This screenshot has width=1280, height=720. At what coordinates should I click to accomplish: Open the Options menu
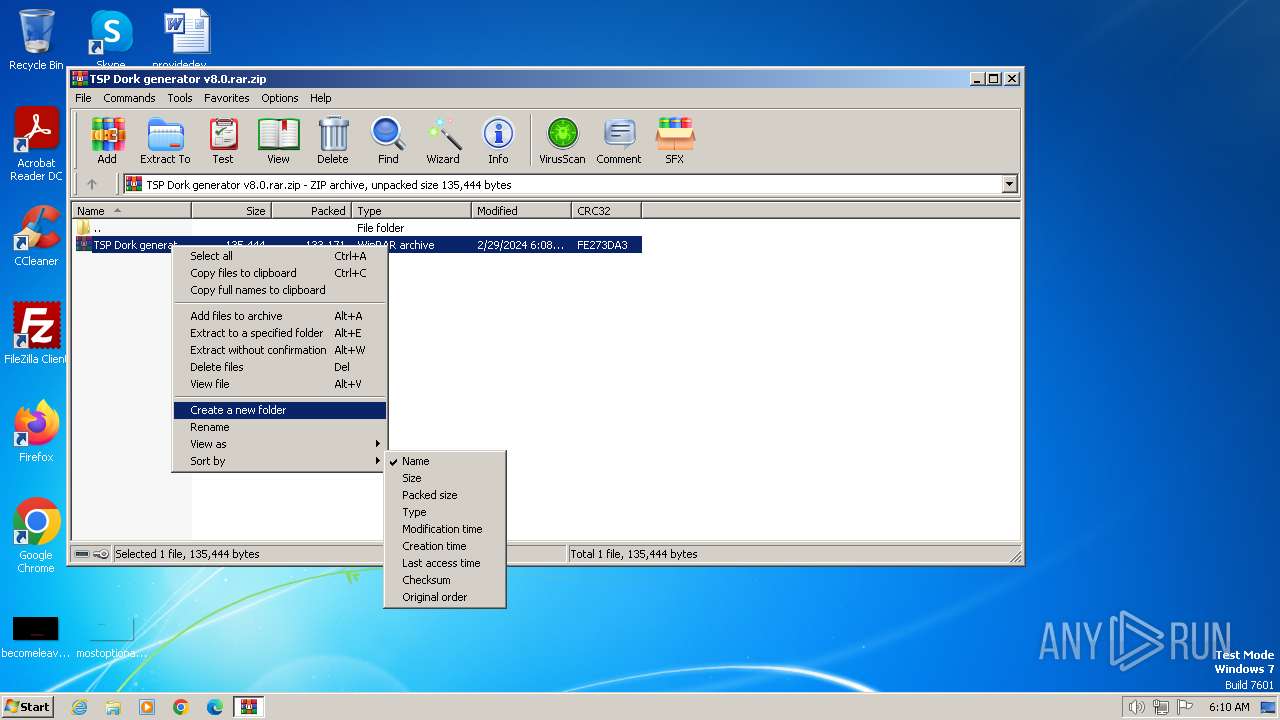pyautogui.click(x=280, y=98)
